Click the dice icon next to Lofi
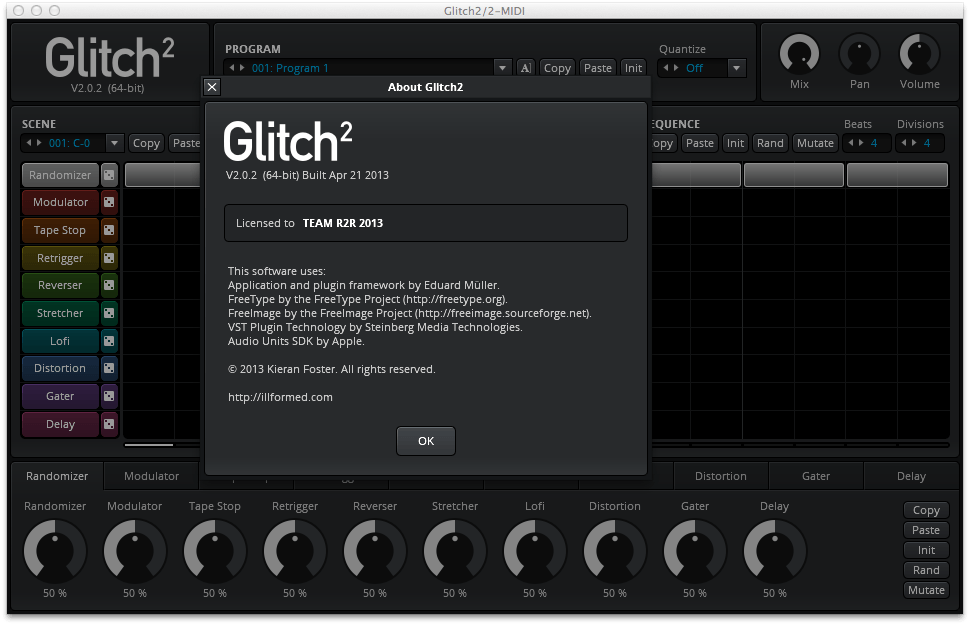Screen dimensions: 970x625 (109, 341)
